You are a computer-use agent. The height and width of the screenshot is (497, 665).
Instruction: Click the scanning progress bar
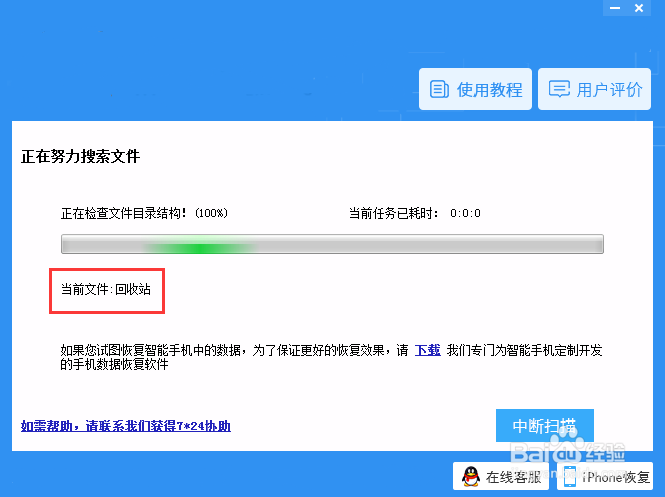(x=332, y=244)
